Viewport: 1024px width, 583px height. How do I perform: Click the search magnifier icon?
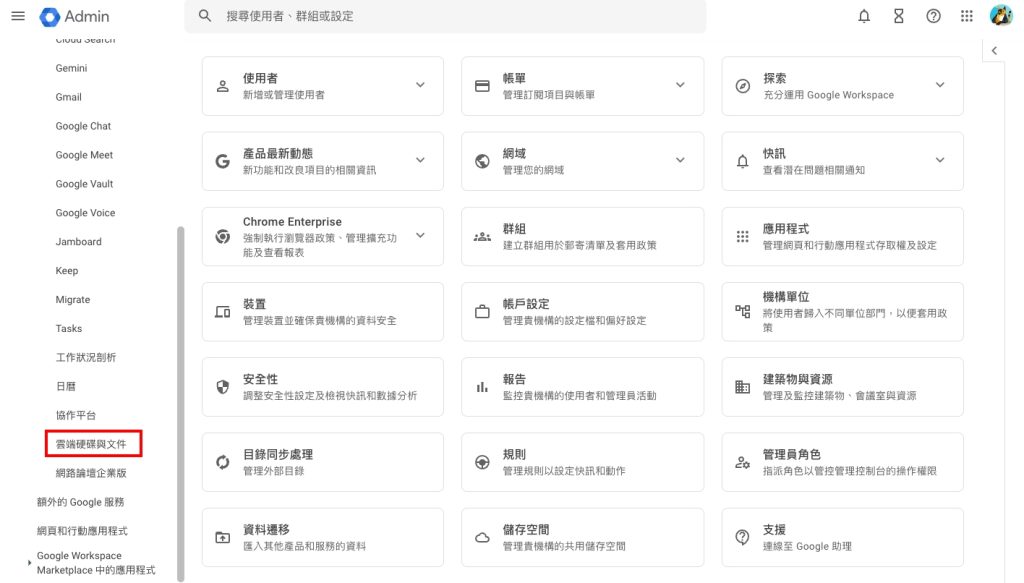pyautogui.click(x=205, y=16)
